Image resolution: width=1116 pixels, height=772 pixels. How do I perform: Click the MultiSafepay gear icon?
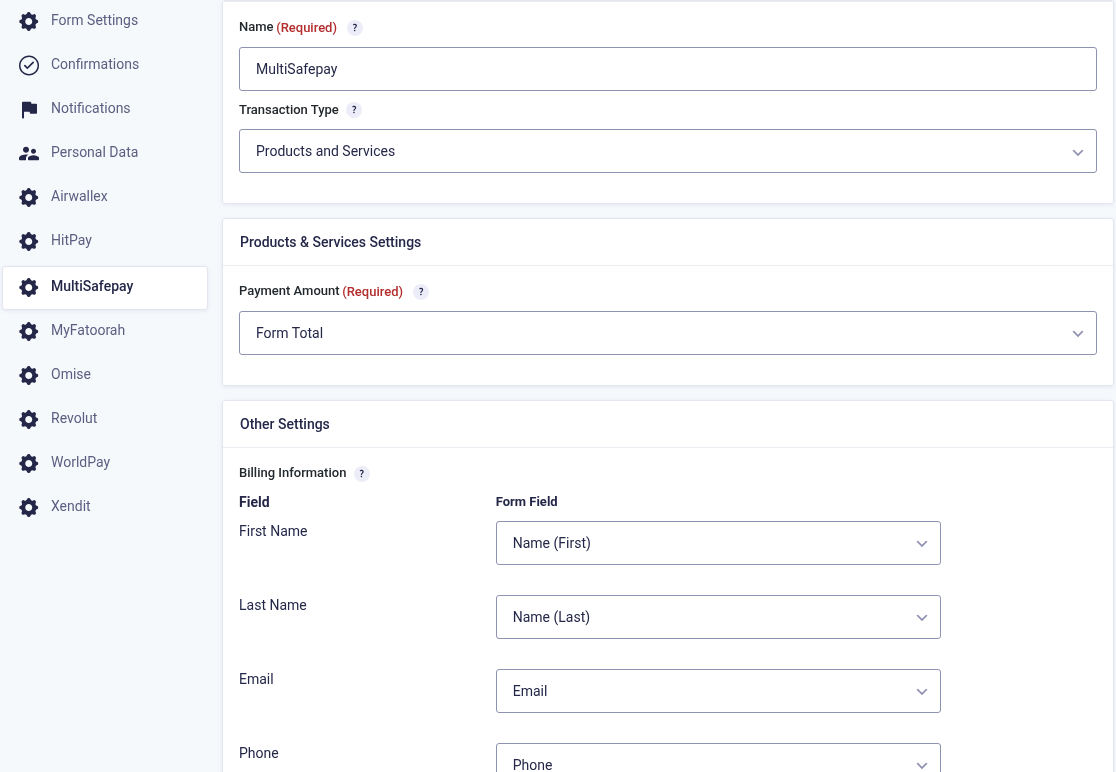pyautogui.click(x=28, y=287)
